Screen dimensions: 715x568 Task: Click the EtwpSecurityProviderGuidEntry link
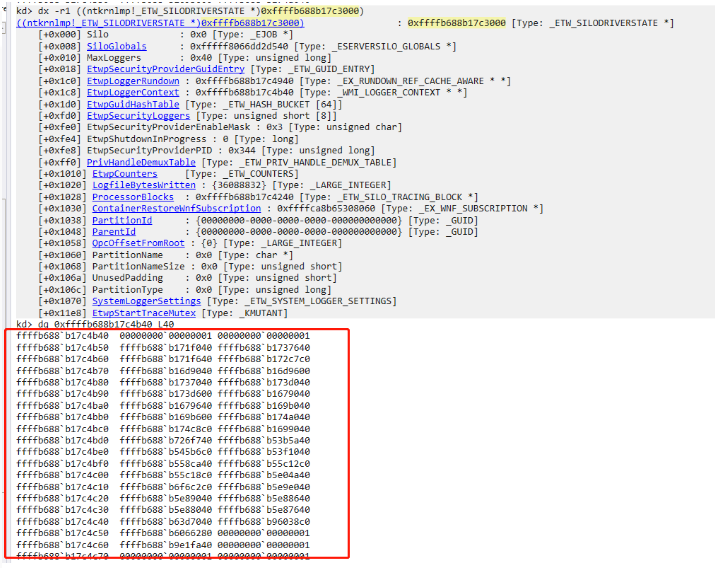click(166, 69)
